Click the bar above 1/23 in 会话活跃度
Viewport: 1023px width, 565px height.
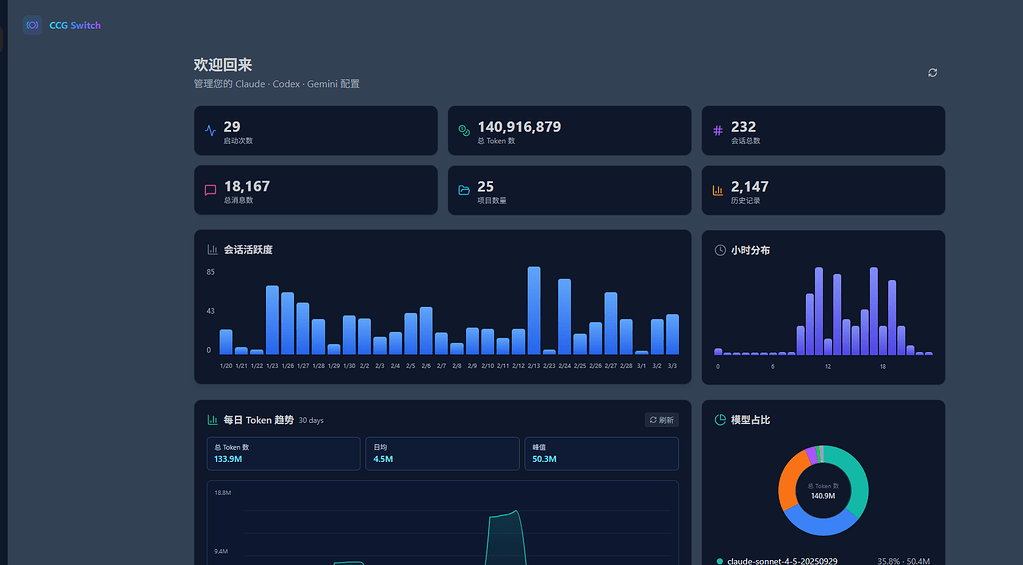pyautogui.click(x=272, y=320)
